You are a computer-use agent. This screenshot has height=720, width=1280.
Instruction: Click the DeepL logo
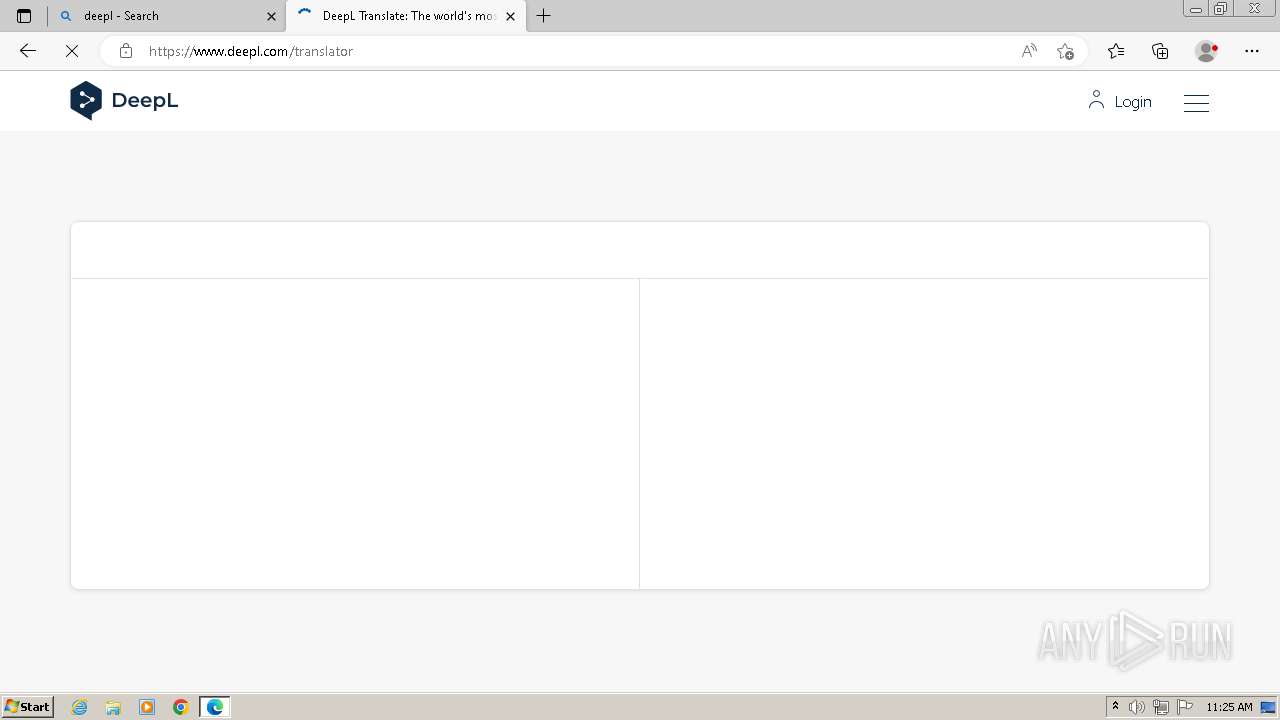[x=124, y=101]
